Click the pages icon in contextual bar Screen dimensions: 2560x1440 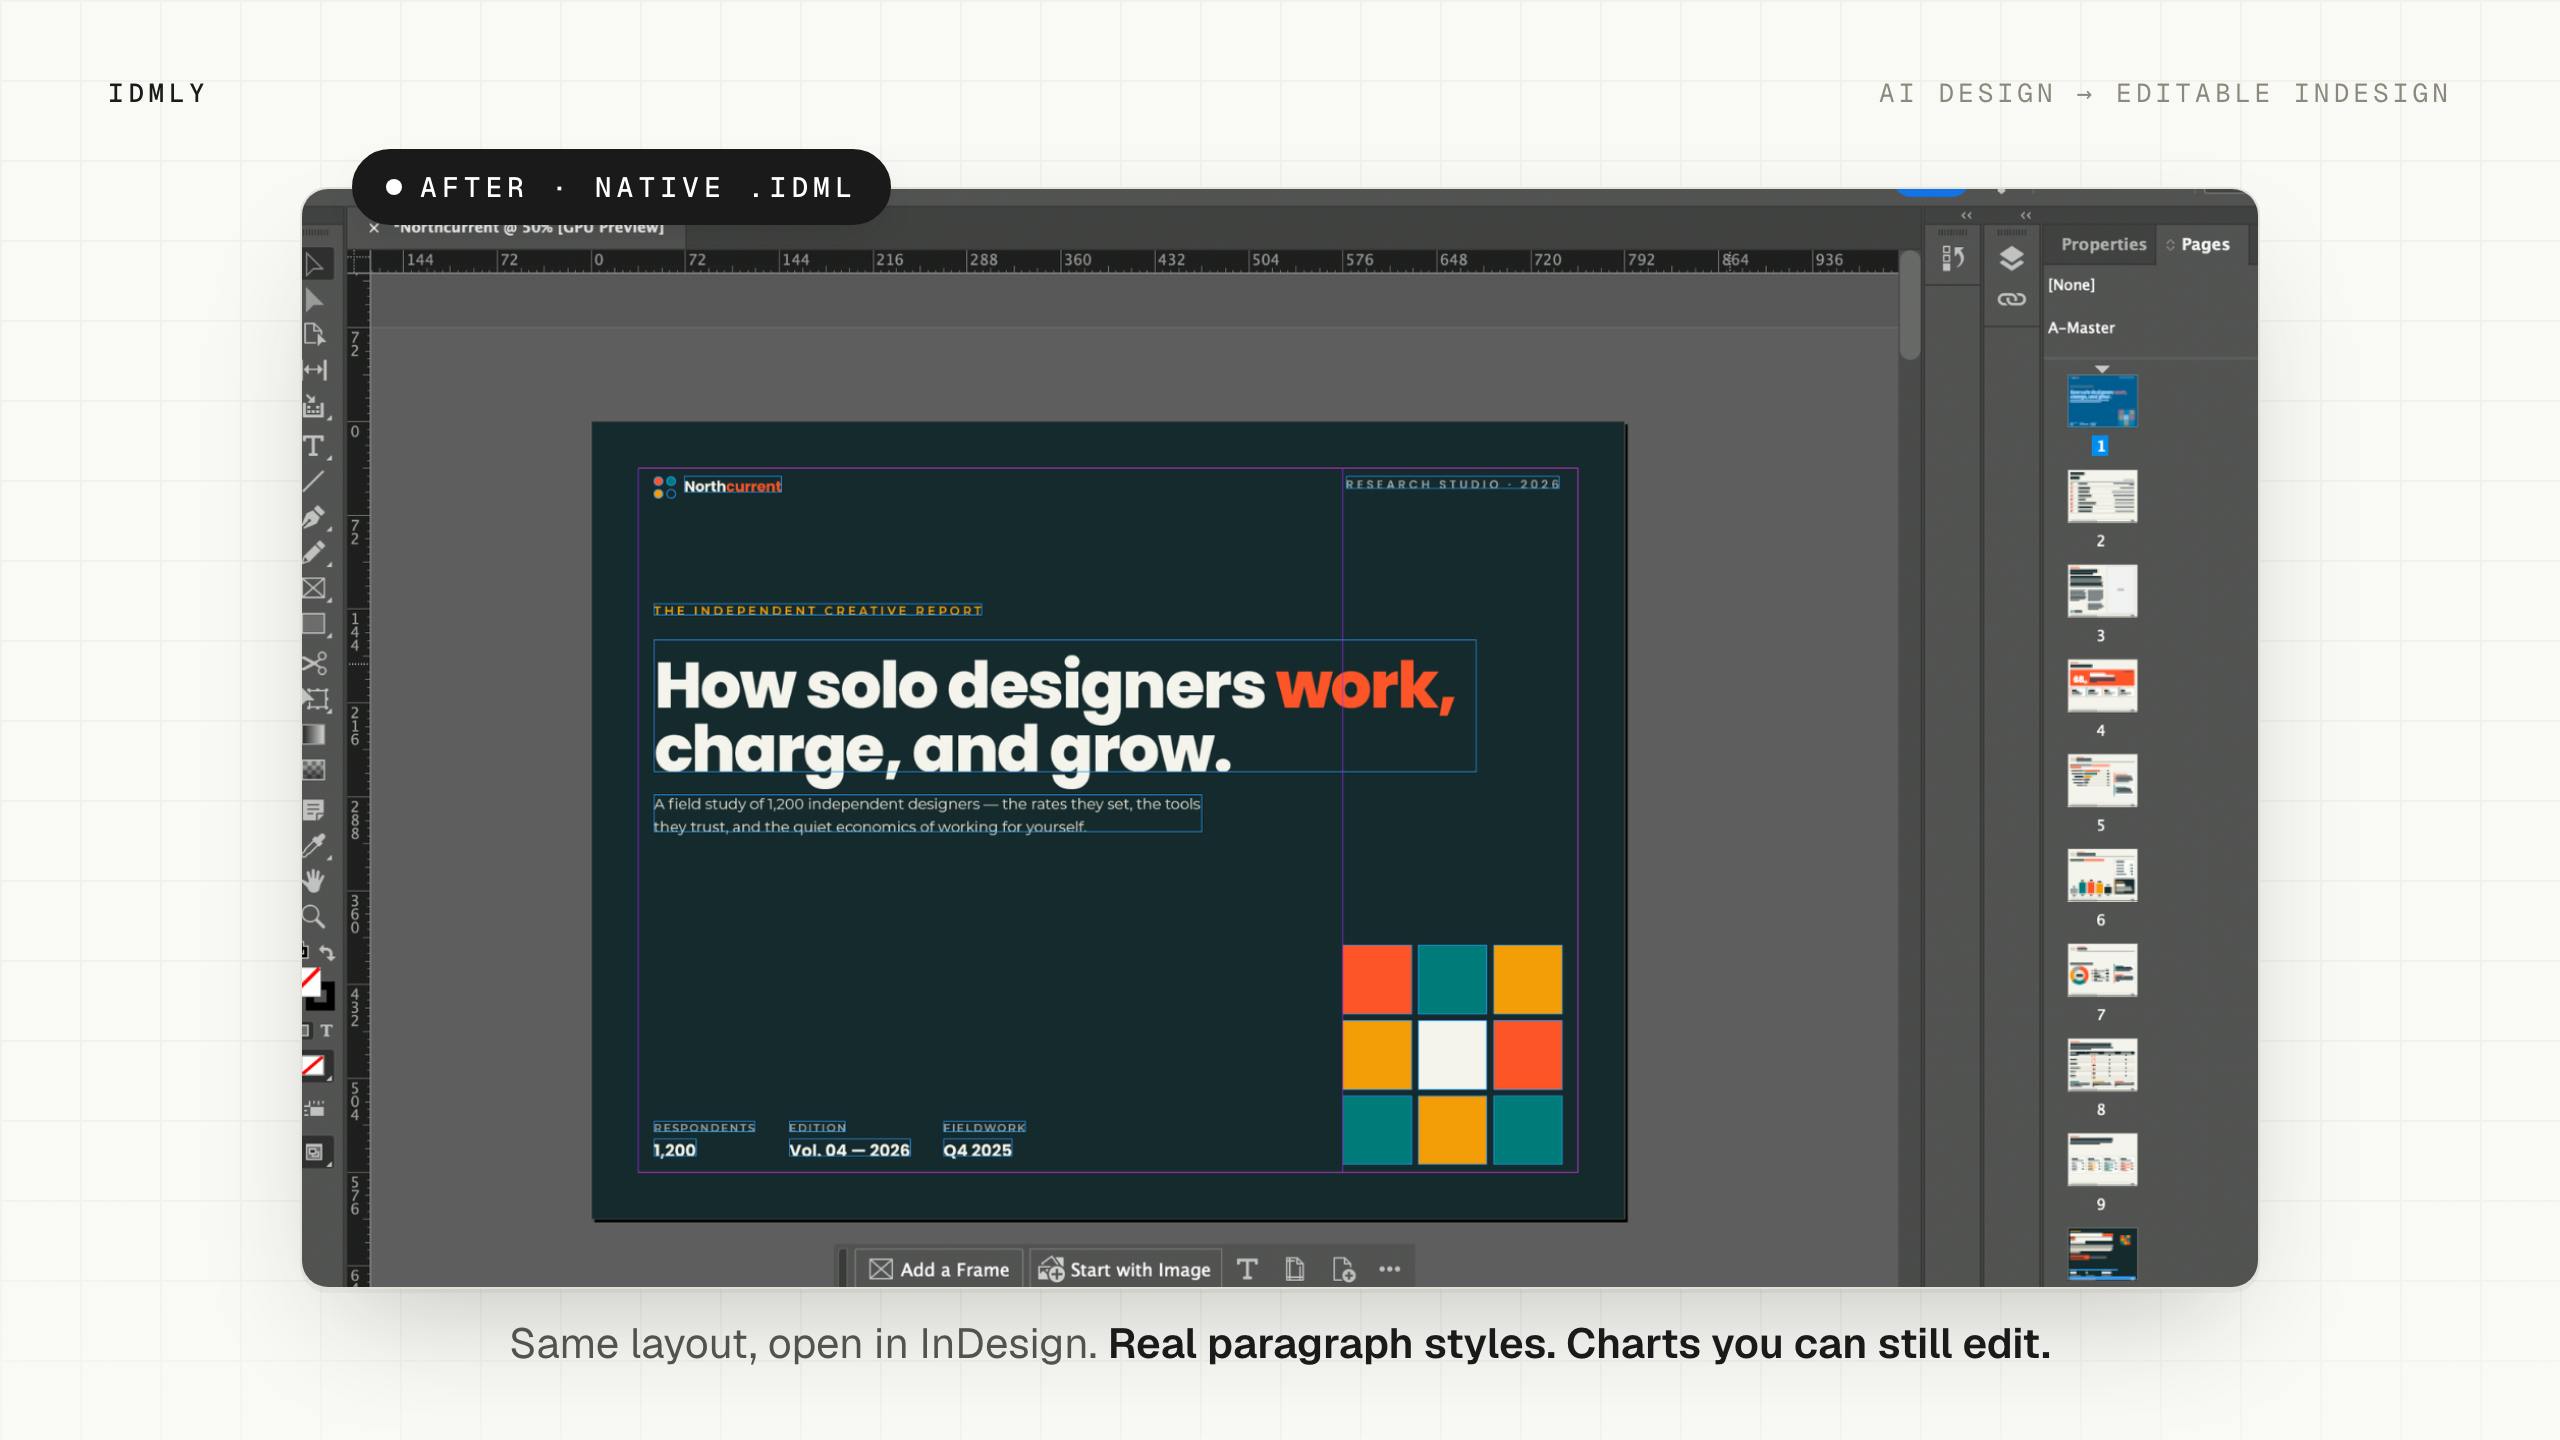[1295, 1269]
